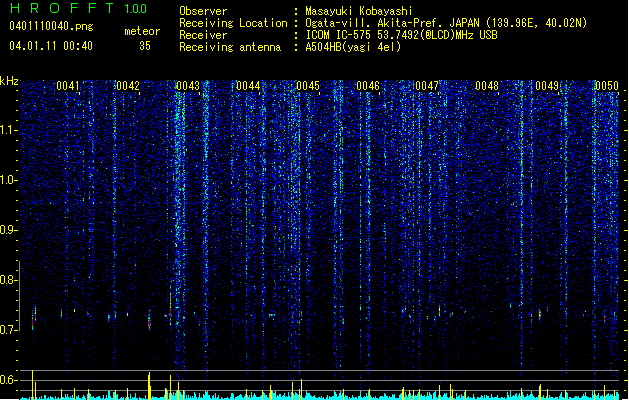
Task: Select the file name 0401110040.png
Action: coord(51,26)
